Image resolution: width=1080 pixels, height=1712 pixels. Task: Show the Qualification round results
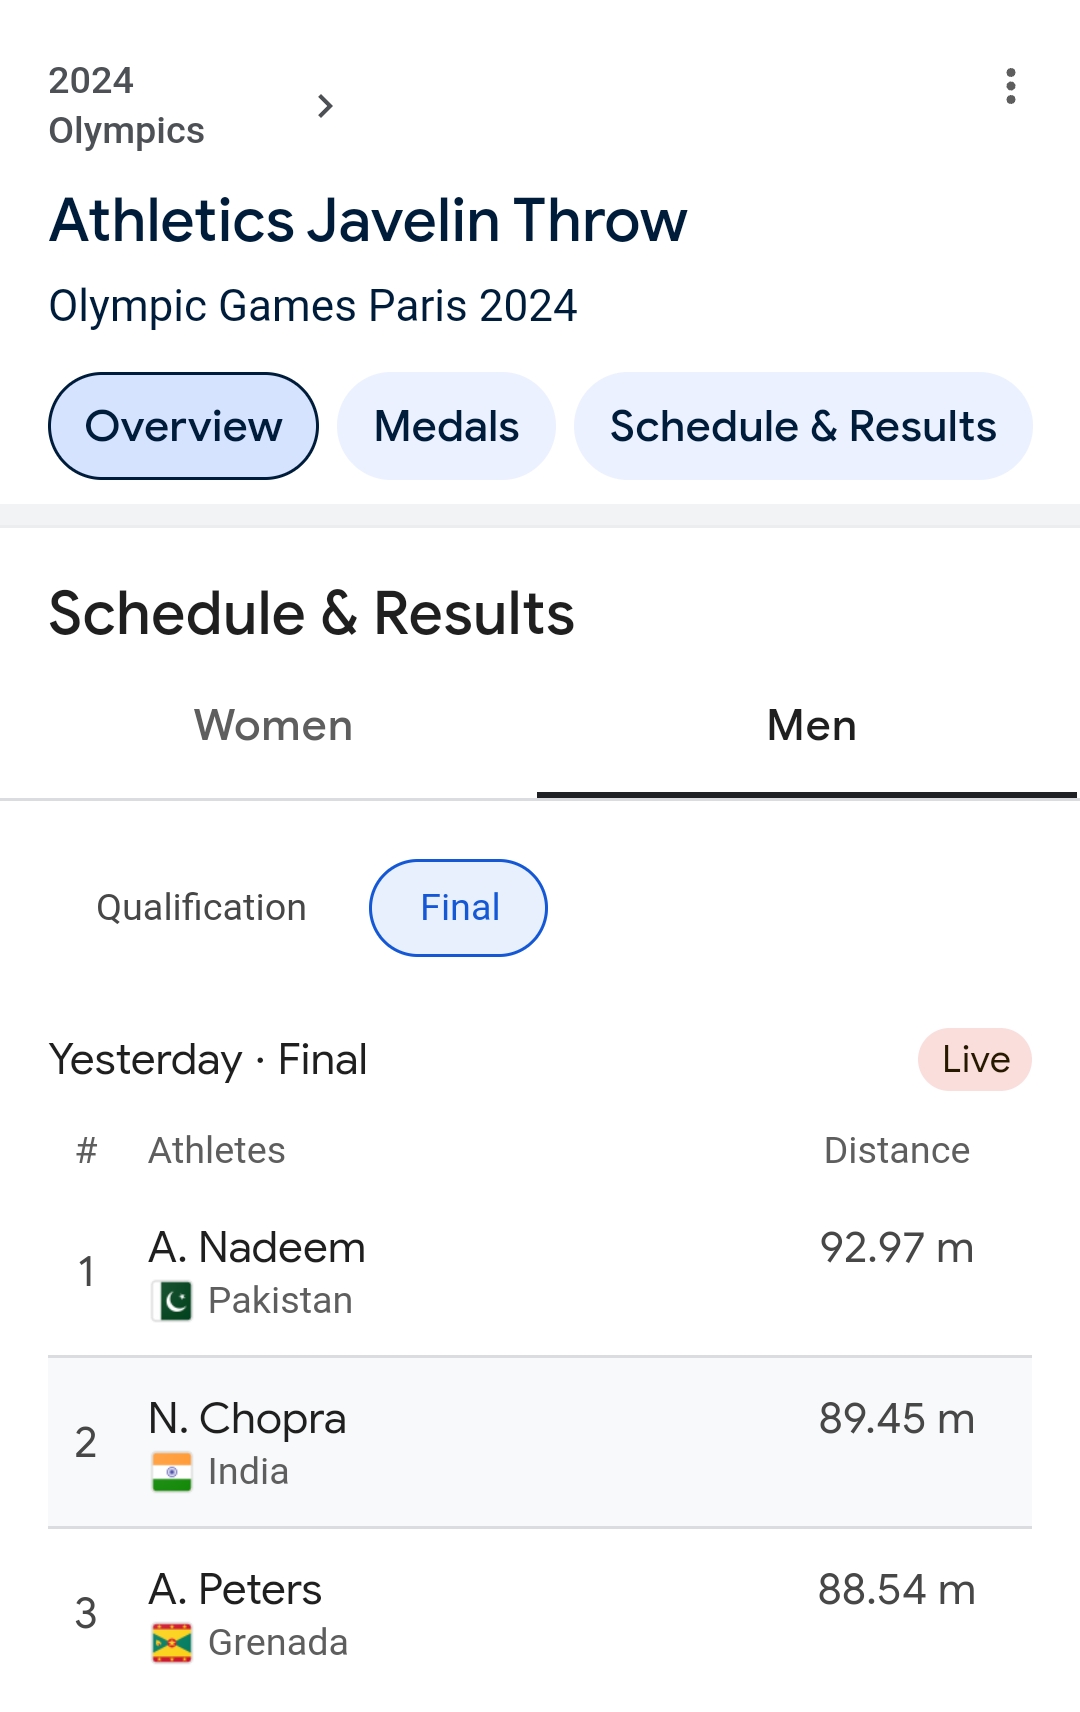click(x=201, y=908)
